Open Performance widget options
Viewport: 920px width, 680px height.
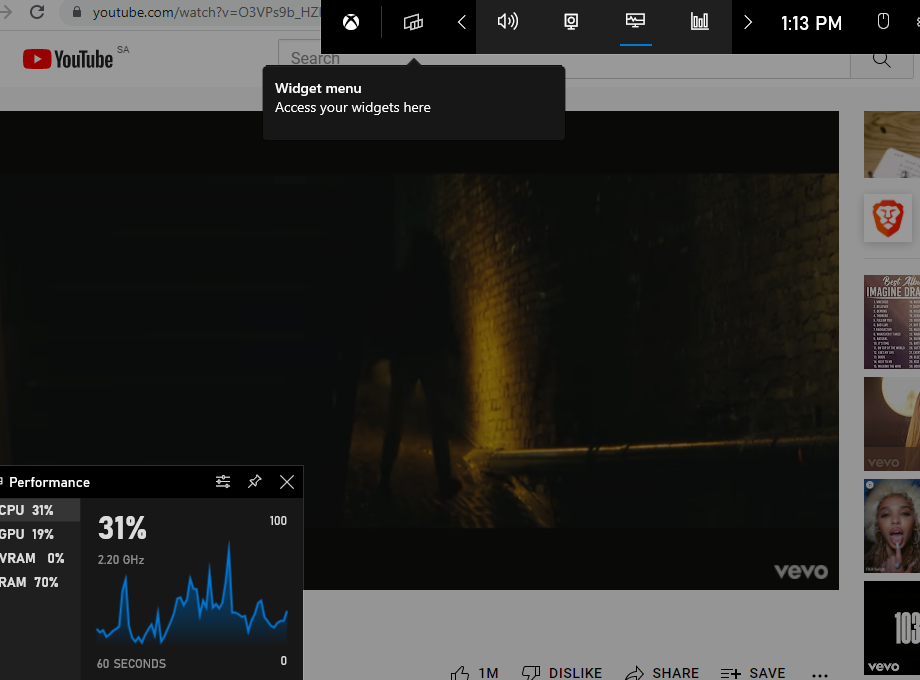click(223, 482)
